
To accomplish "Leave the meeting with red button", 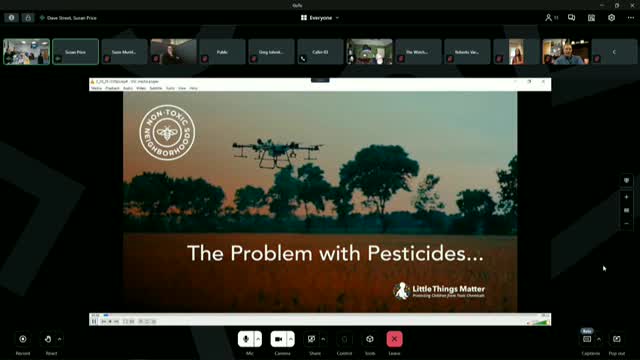I will [394, 339].
